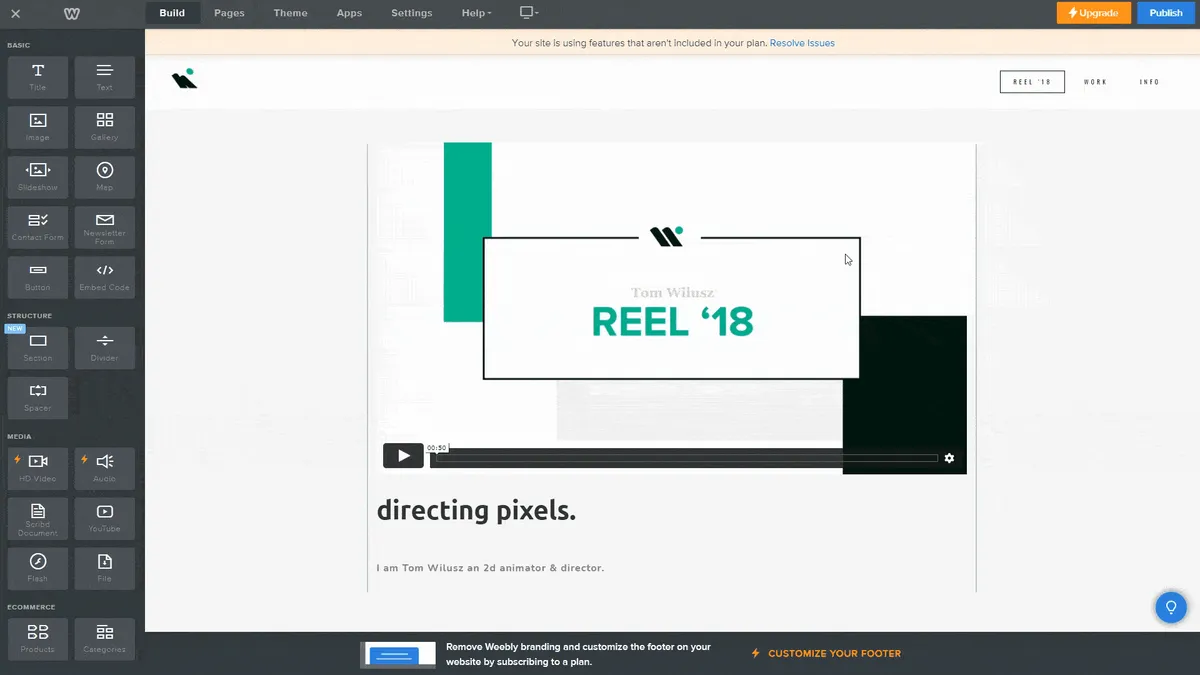Select the Embed Code element
This screenshot has width=1200, height=675.
point(105,277)
